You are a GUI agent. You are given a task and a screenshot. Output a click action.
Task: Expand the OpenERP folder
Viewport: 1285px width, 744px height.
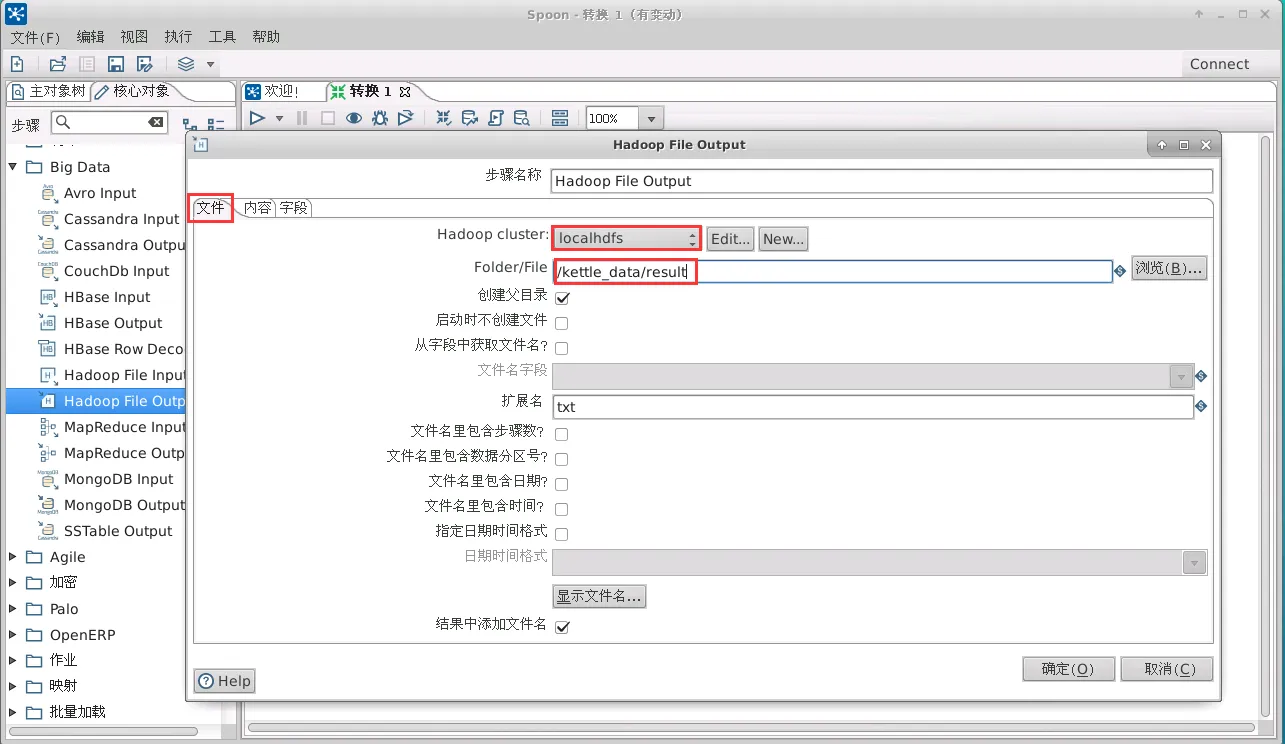coord(13,635)
